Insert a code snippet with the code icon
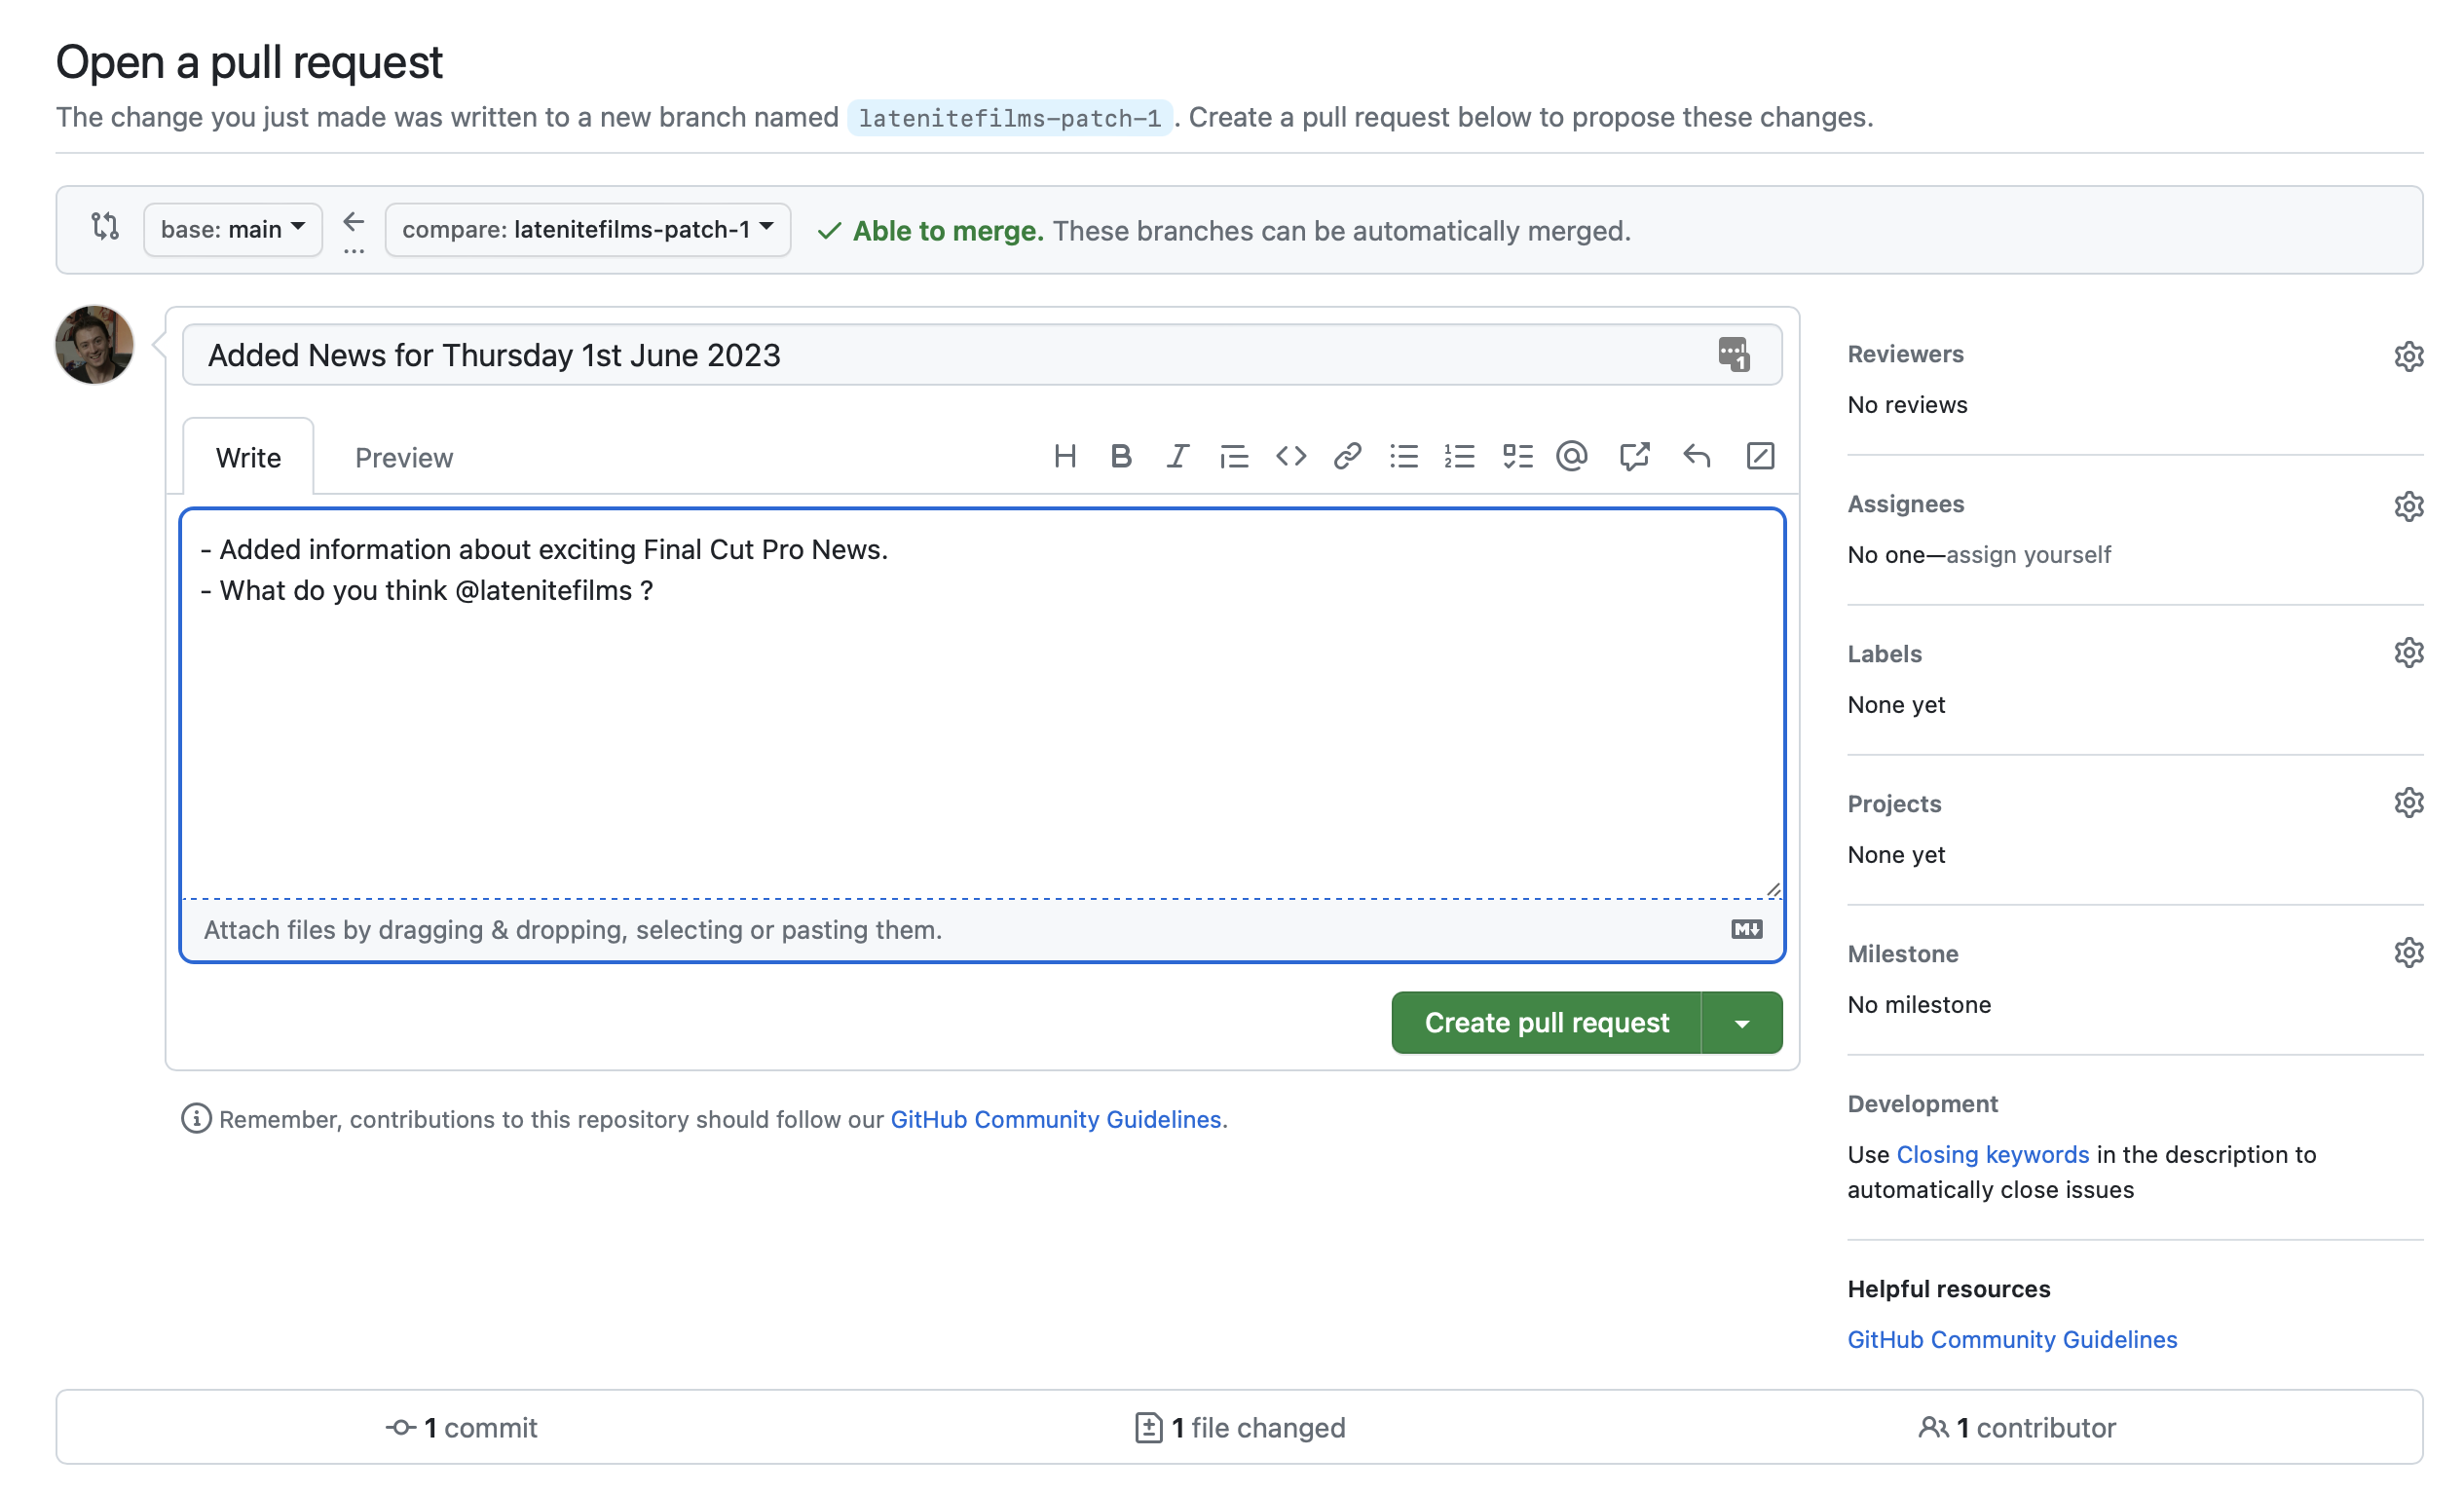This screenshot has width=2464, height=1494. pos(1290,457)
